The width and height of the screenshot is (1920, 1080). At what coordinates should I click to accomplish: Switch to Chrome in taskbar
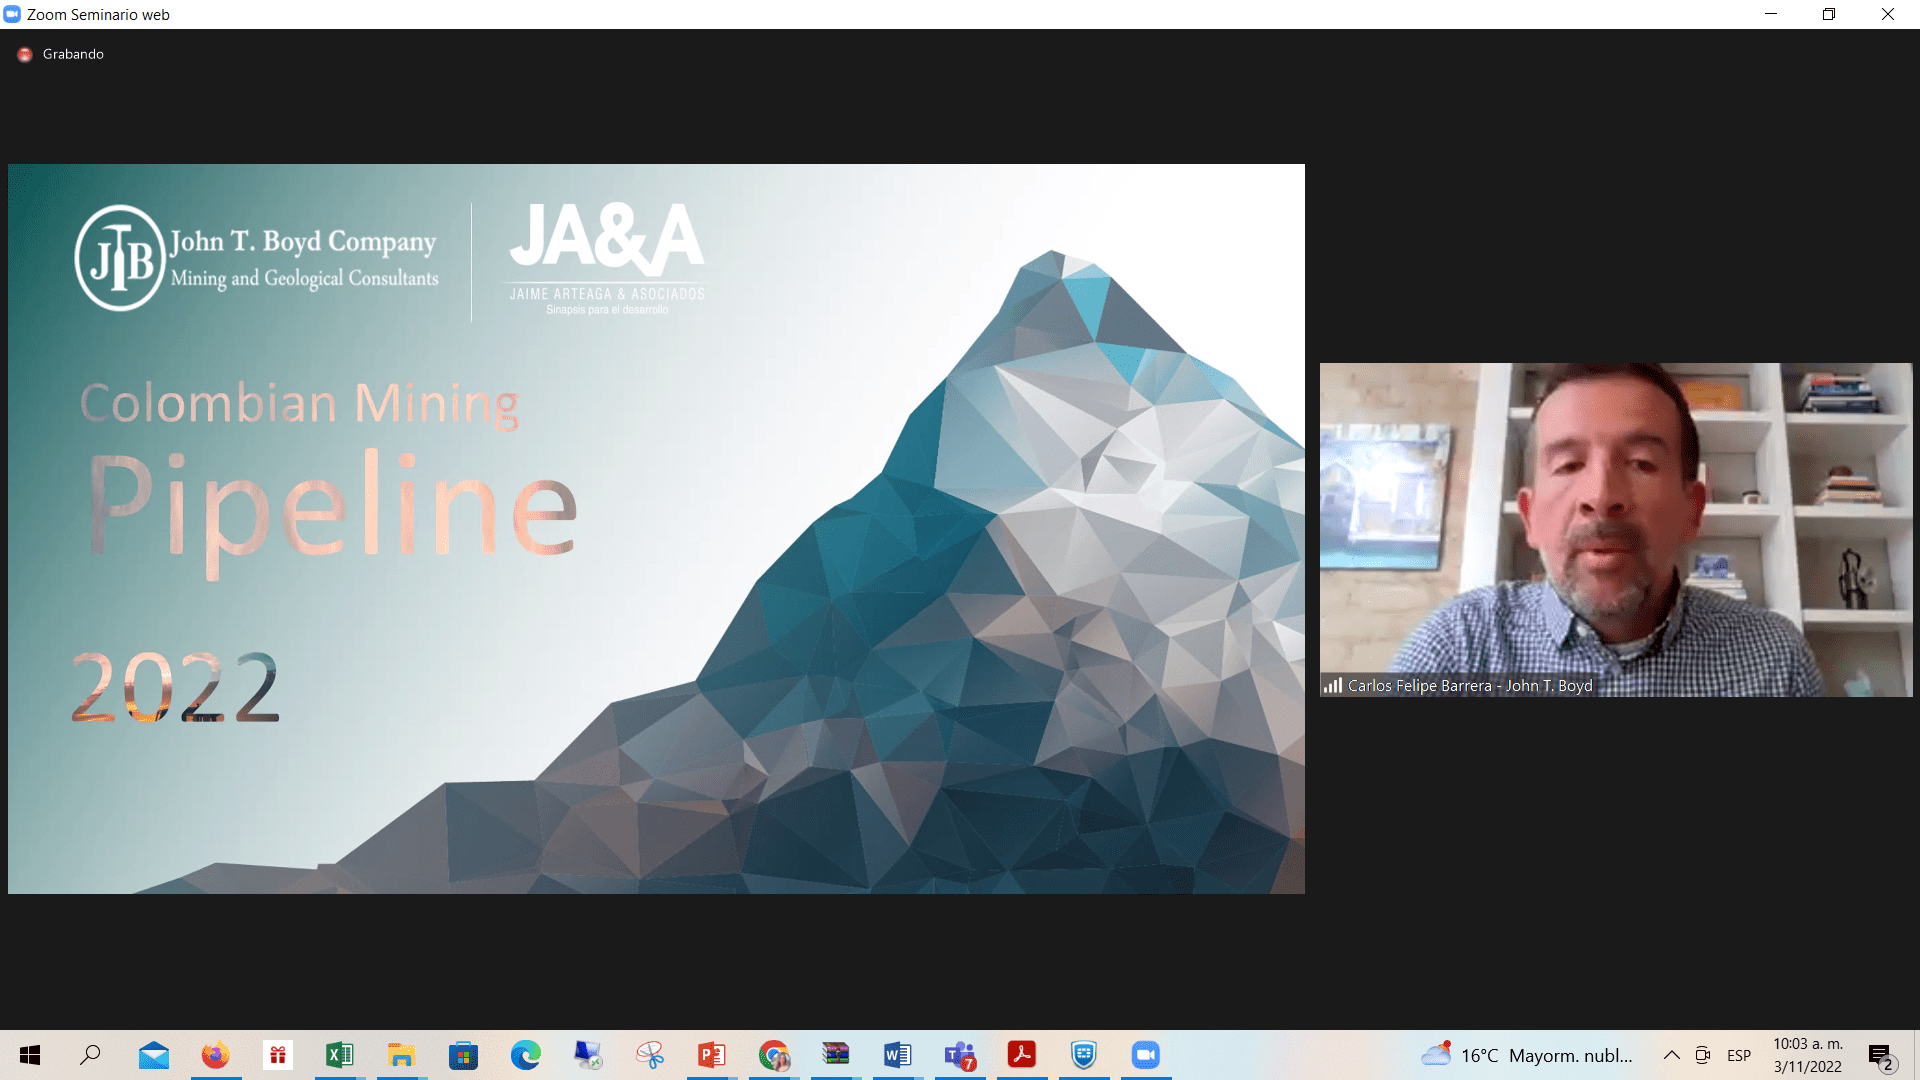click(x=774, y=1055)
